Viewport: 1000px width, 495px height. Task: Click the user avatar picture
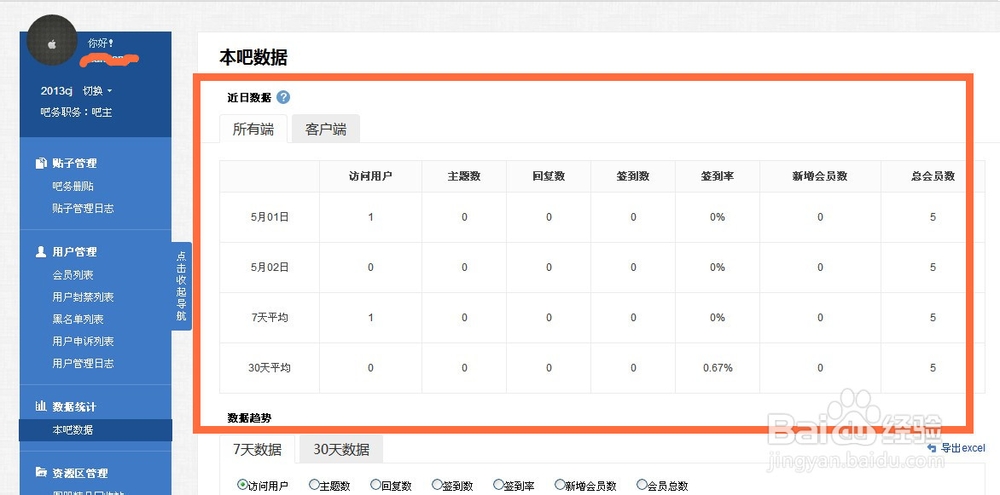pyautogui.click(x=52, y=45)
